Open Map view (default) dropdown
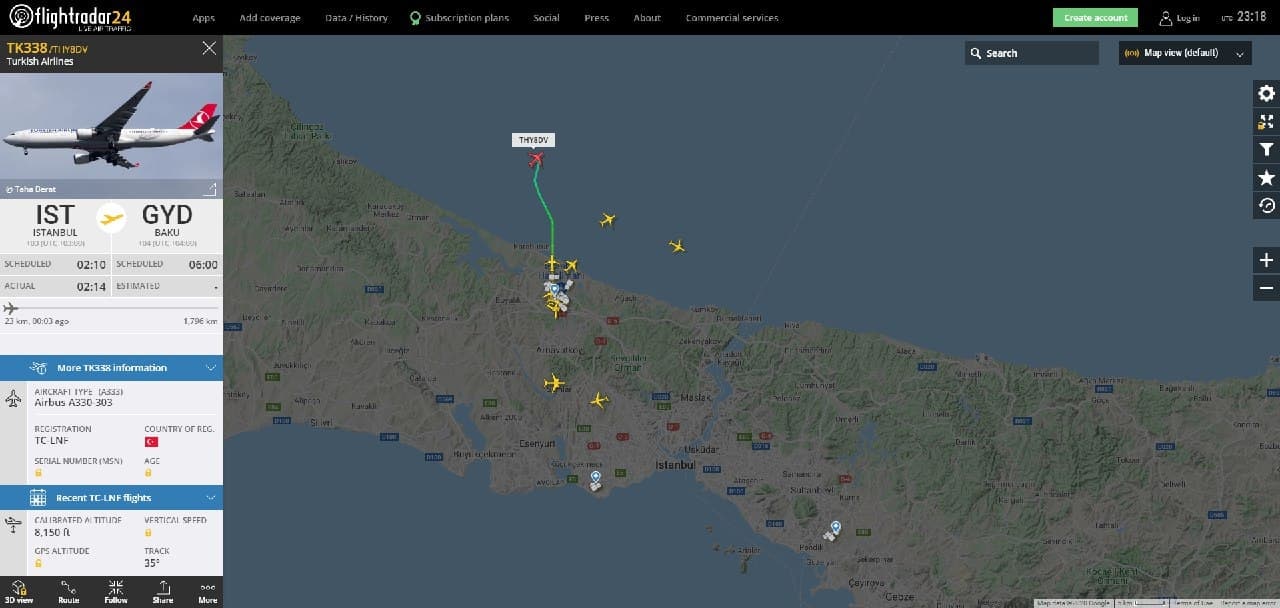Screen dimensions: 1280x608 (1185, 53)
